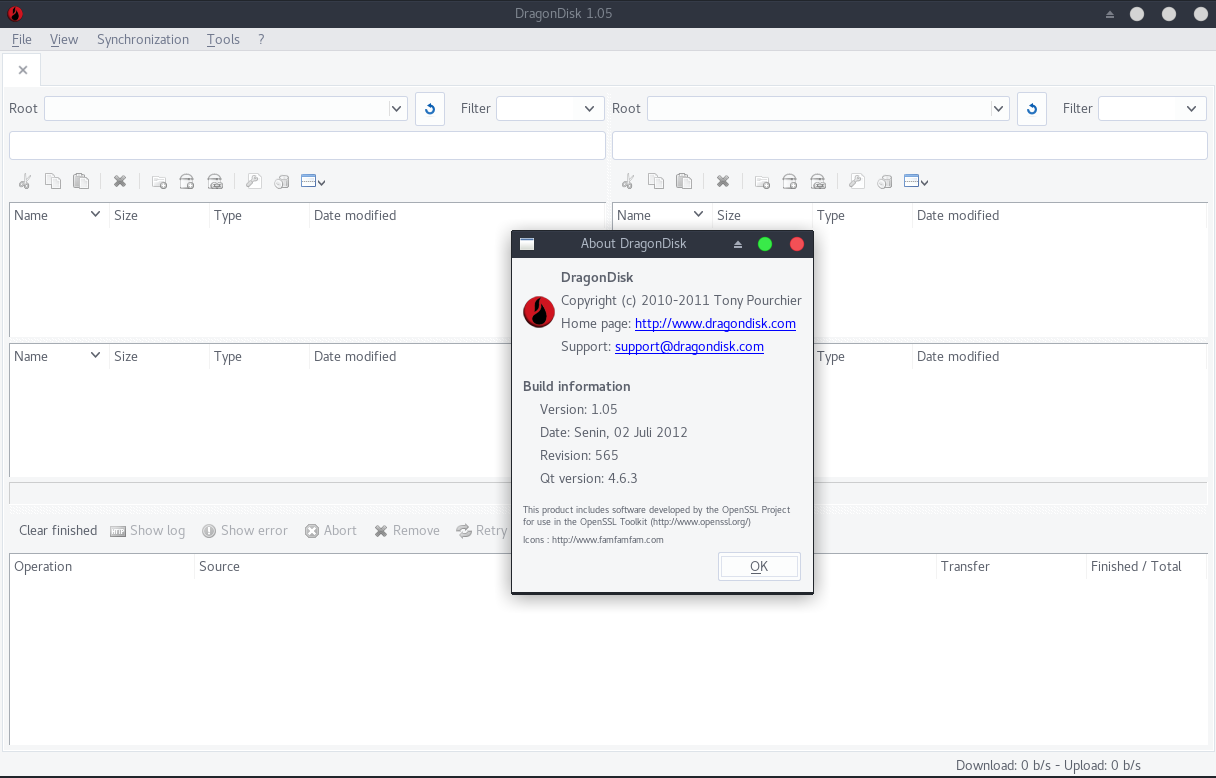
Task: Click Retry transfer button
Action: (482, 530)
